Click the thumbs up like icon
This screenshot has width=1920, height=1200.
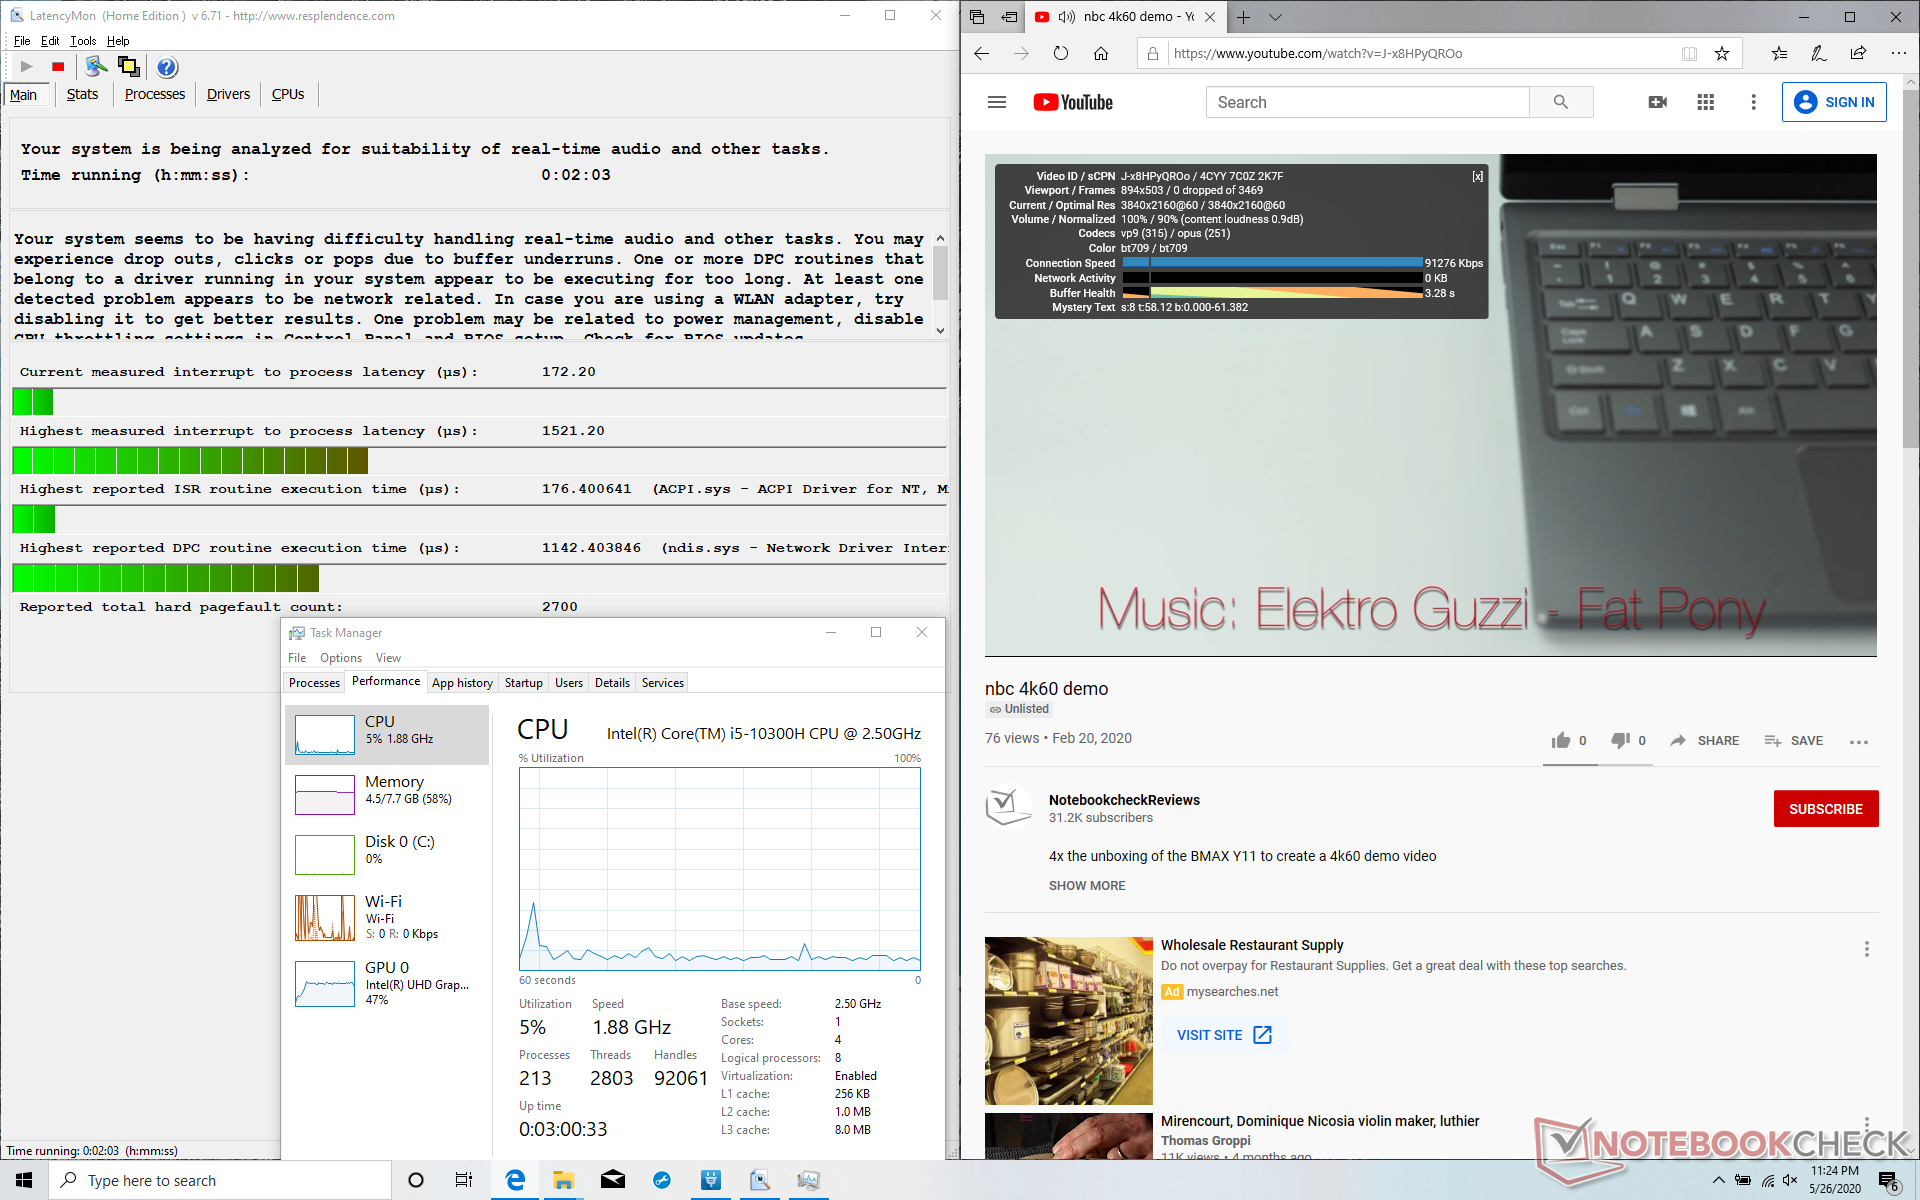coord(1561,740)
